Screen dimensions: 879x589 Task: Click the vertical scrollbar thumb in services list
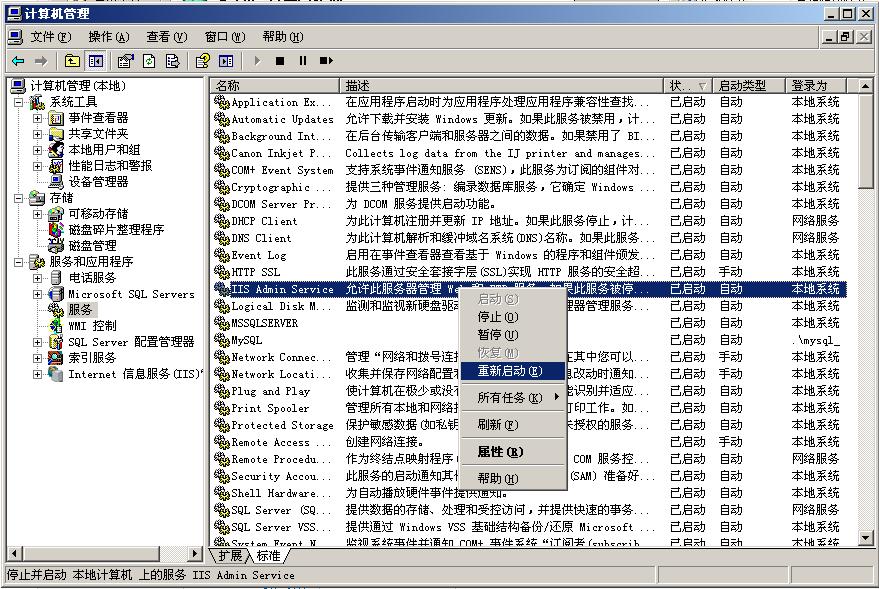tap(866, 141)
